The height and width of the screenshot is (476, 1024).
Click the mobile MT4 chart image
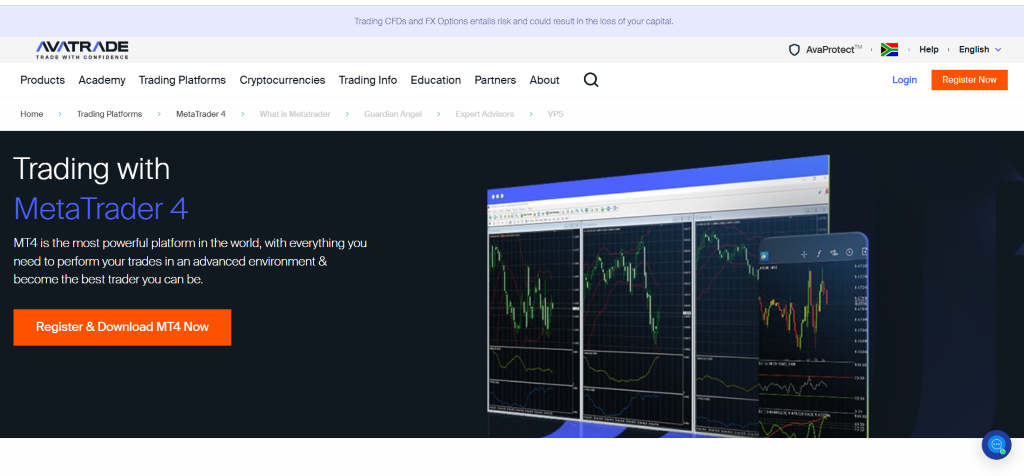(814, 334)
